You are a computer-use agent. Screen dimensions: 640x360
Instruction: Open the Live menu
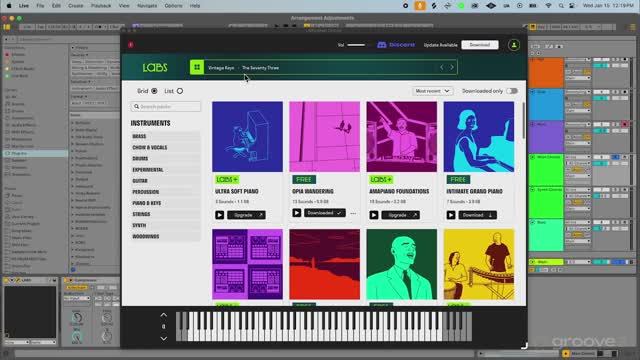coord(24,6)
